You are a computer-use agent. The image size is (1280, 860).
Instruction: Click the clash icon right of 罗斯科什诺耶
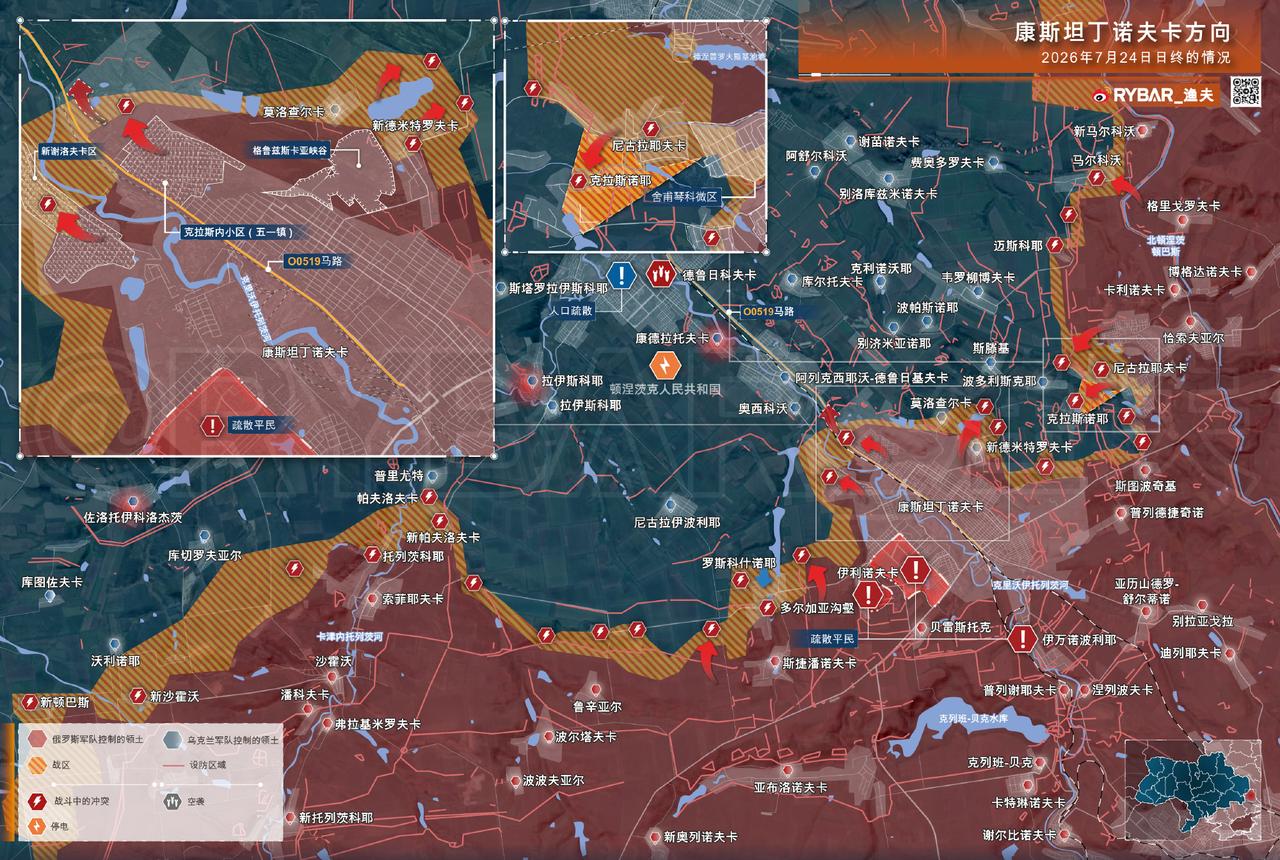click(x=801, y=555)
